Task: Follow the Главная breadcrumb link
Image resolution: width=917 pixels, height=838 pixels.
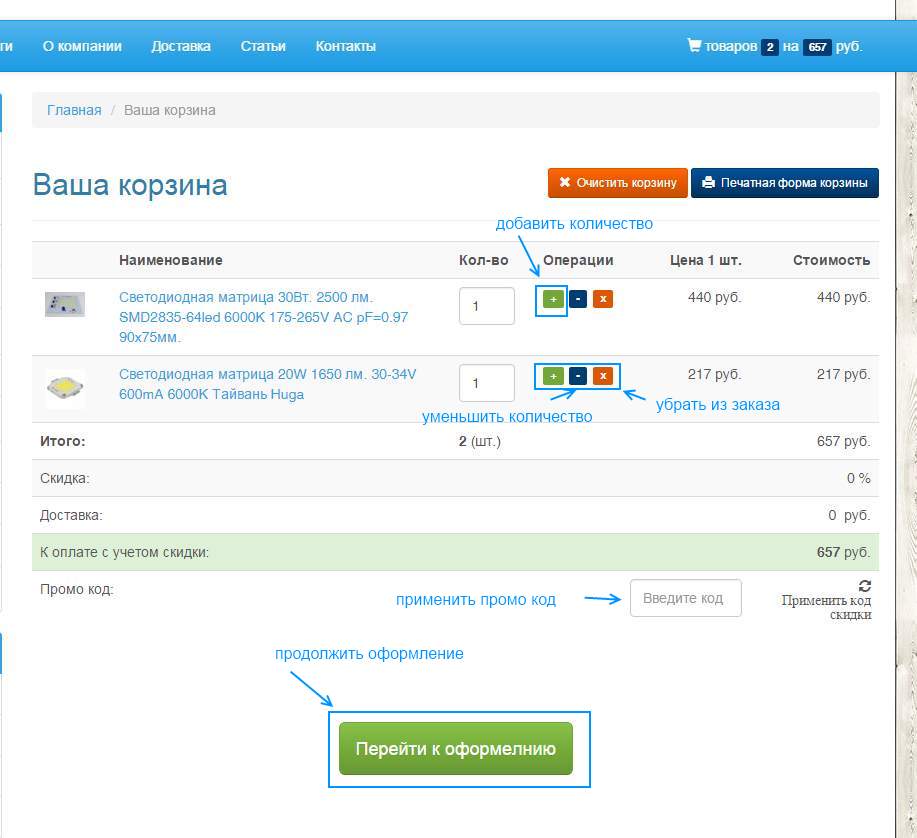Action: (x=74, y=110)
